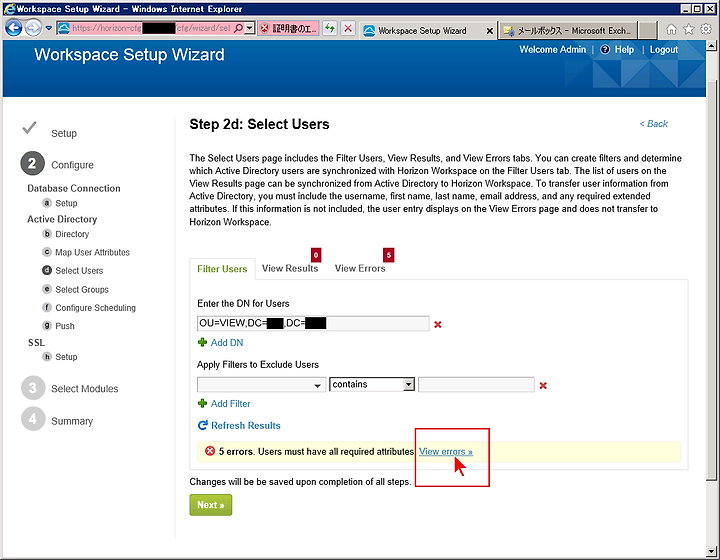Screen dimensions: 720x560
Task: Open Database Connection Setup step a
Action: pos(60,203)
